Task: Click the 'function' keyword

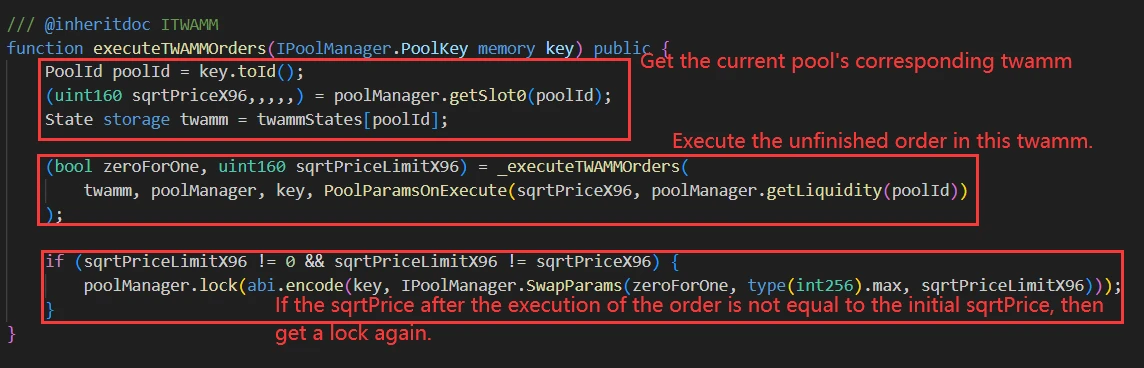Action: click(x=45, y=49)
